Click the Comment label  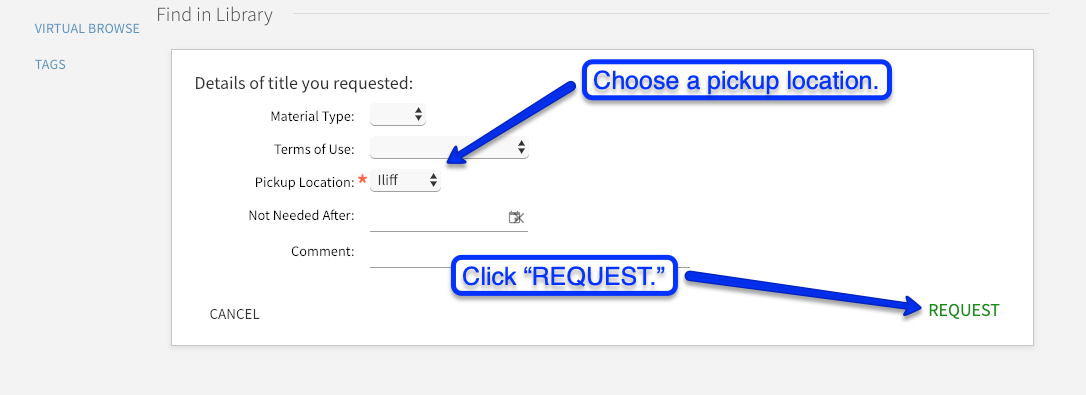click(x=323, y=252)
